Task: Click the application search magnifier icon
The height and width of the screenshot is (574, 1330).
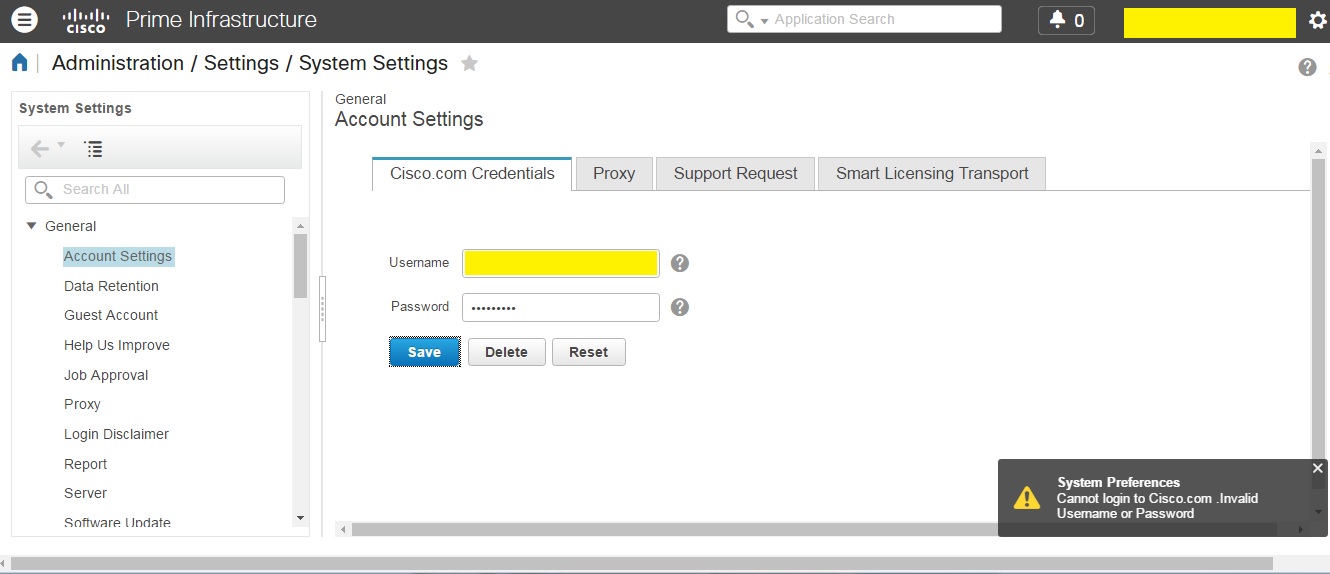Action: 743,19
